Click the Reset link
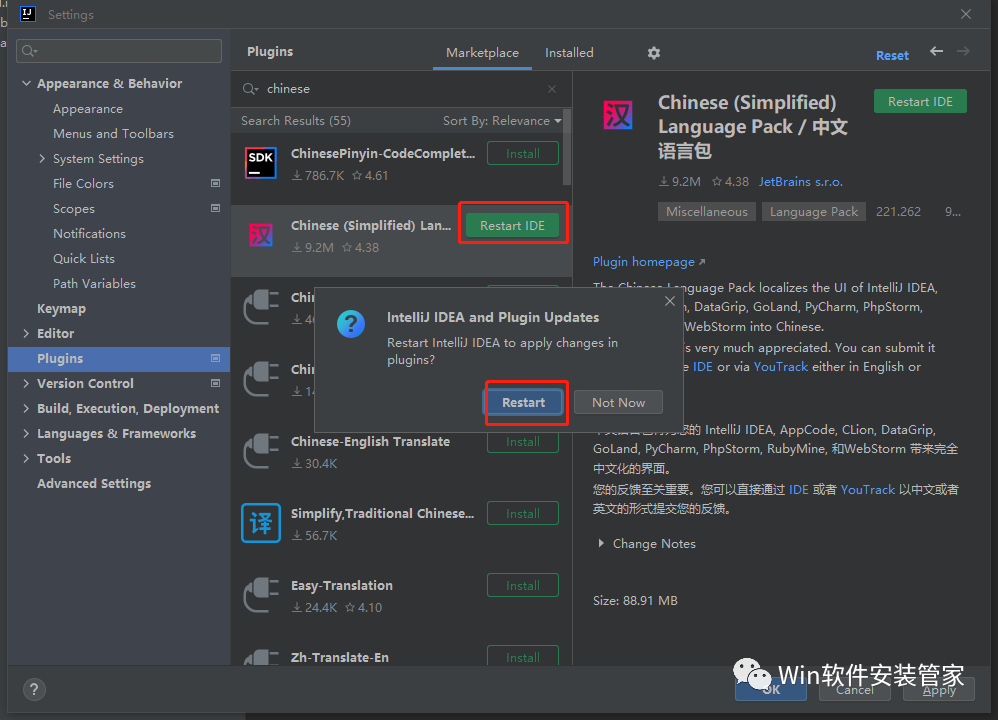The height and width of the screenshot is (720, 998). [x=892, y=55]
